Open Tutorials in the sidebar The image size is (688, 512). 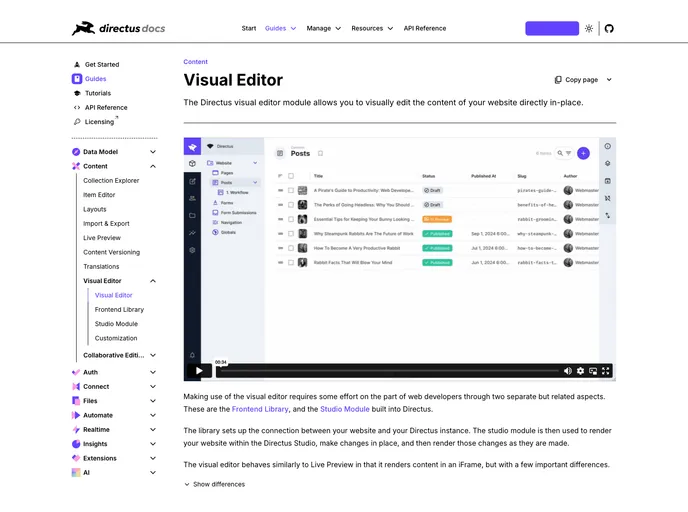(x=98, y=93)
